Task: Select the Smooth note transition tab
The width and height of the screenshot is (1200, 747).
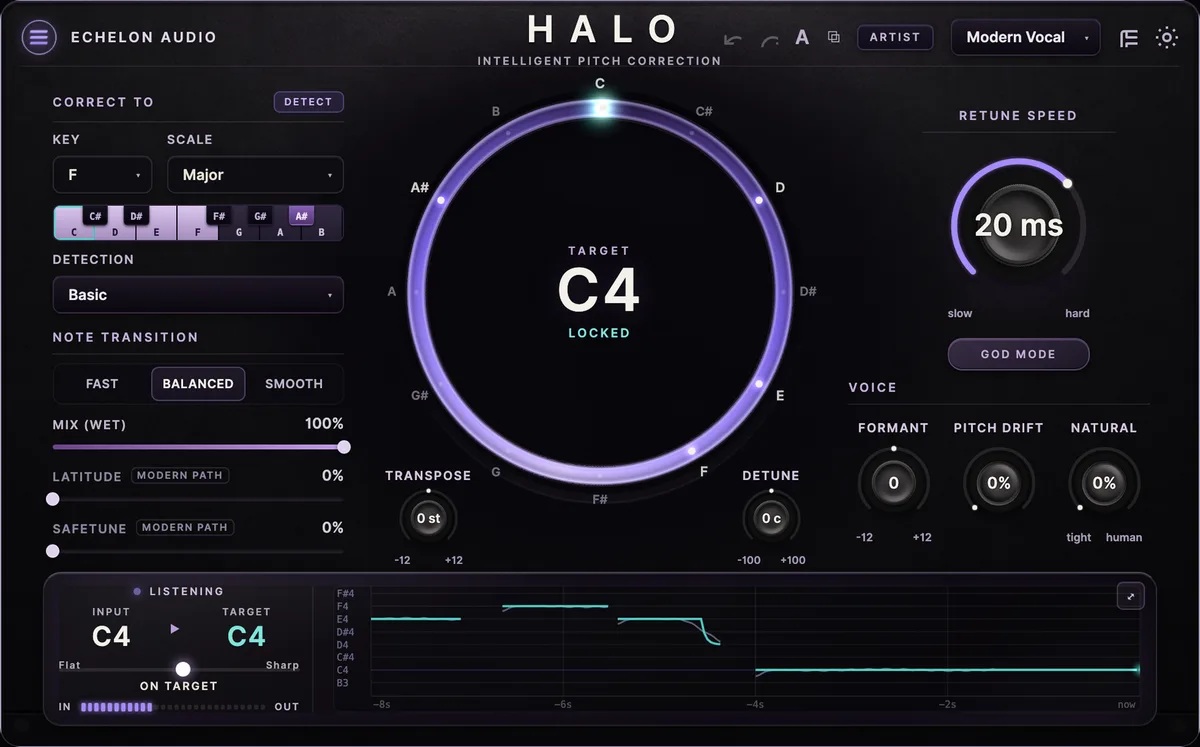Action: click(x=294, y=384)
